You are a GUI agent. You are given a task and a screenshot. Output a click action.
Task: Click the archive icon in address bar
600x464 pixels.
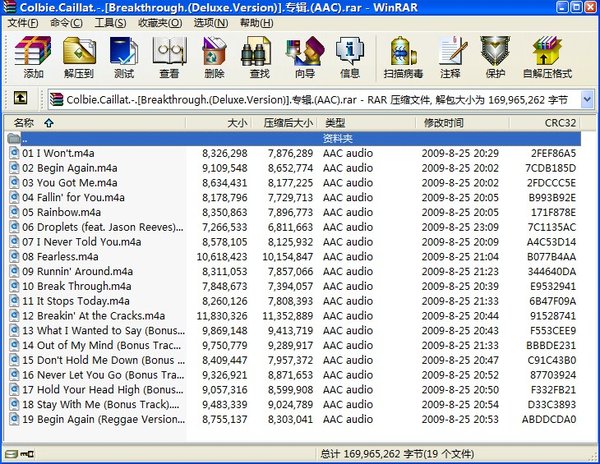(x=56, y=99)
